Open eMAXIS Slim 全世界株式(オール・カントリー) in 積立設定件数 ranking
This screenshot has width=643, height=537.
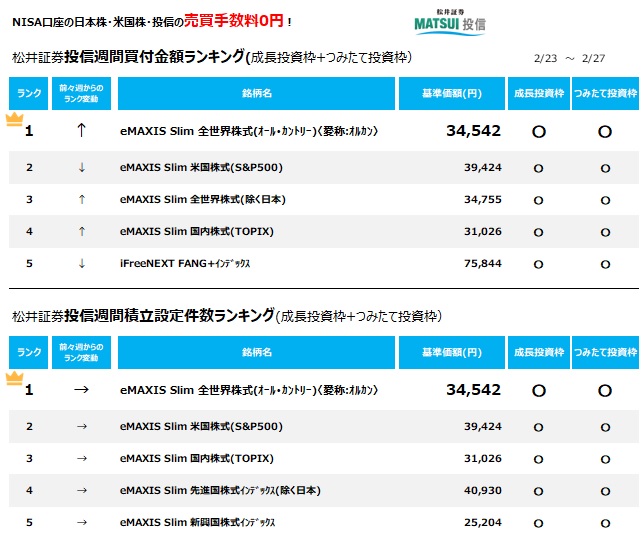tap(249, 390)
